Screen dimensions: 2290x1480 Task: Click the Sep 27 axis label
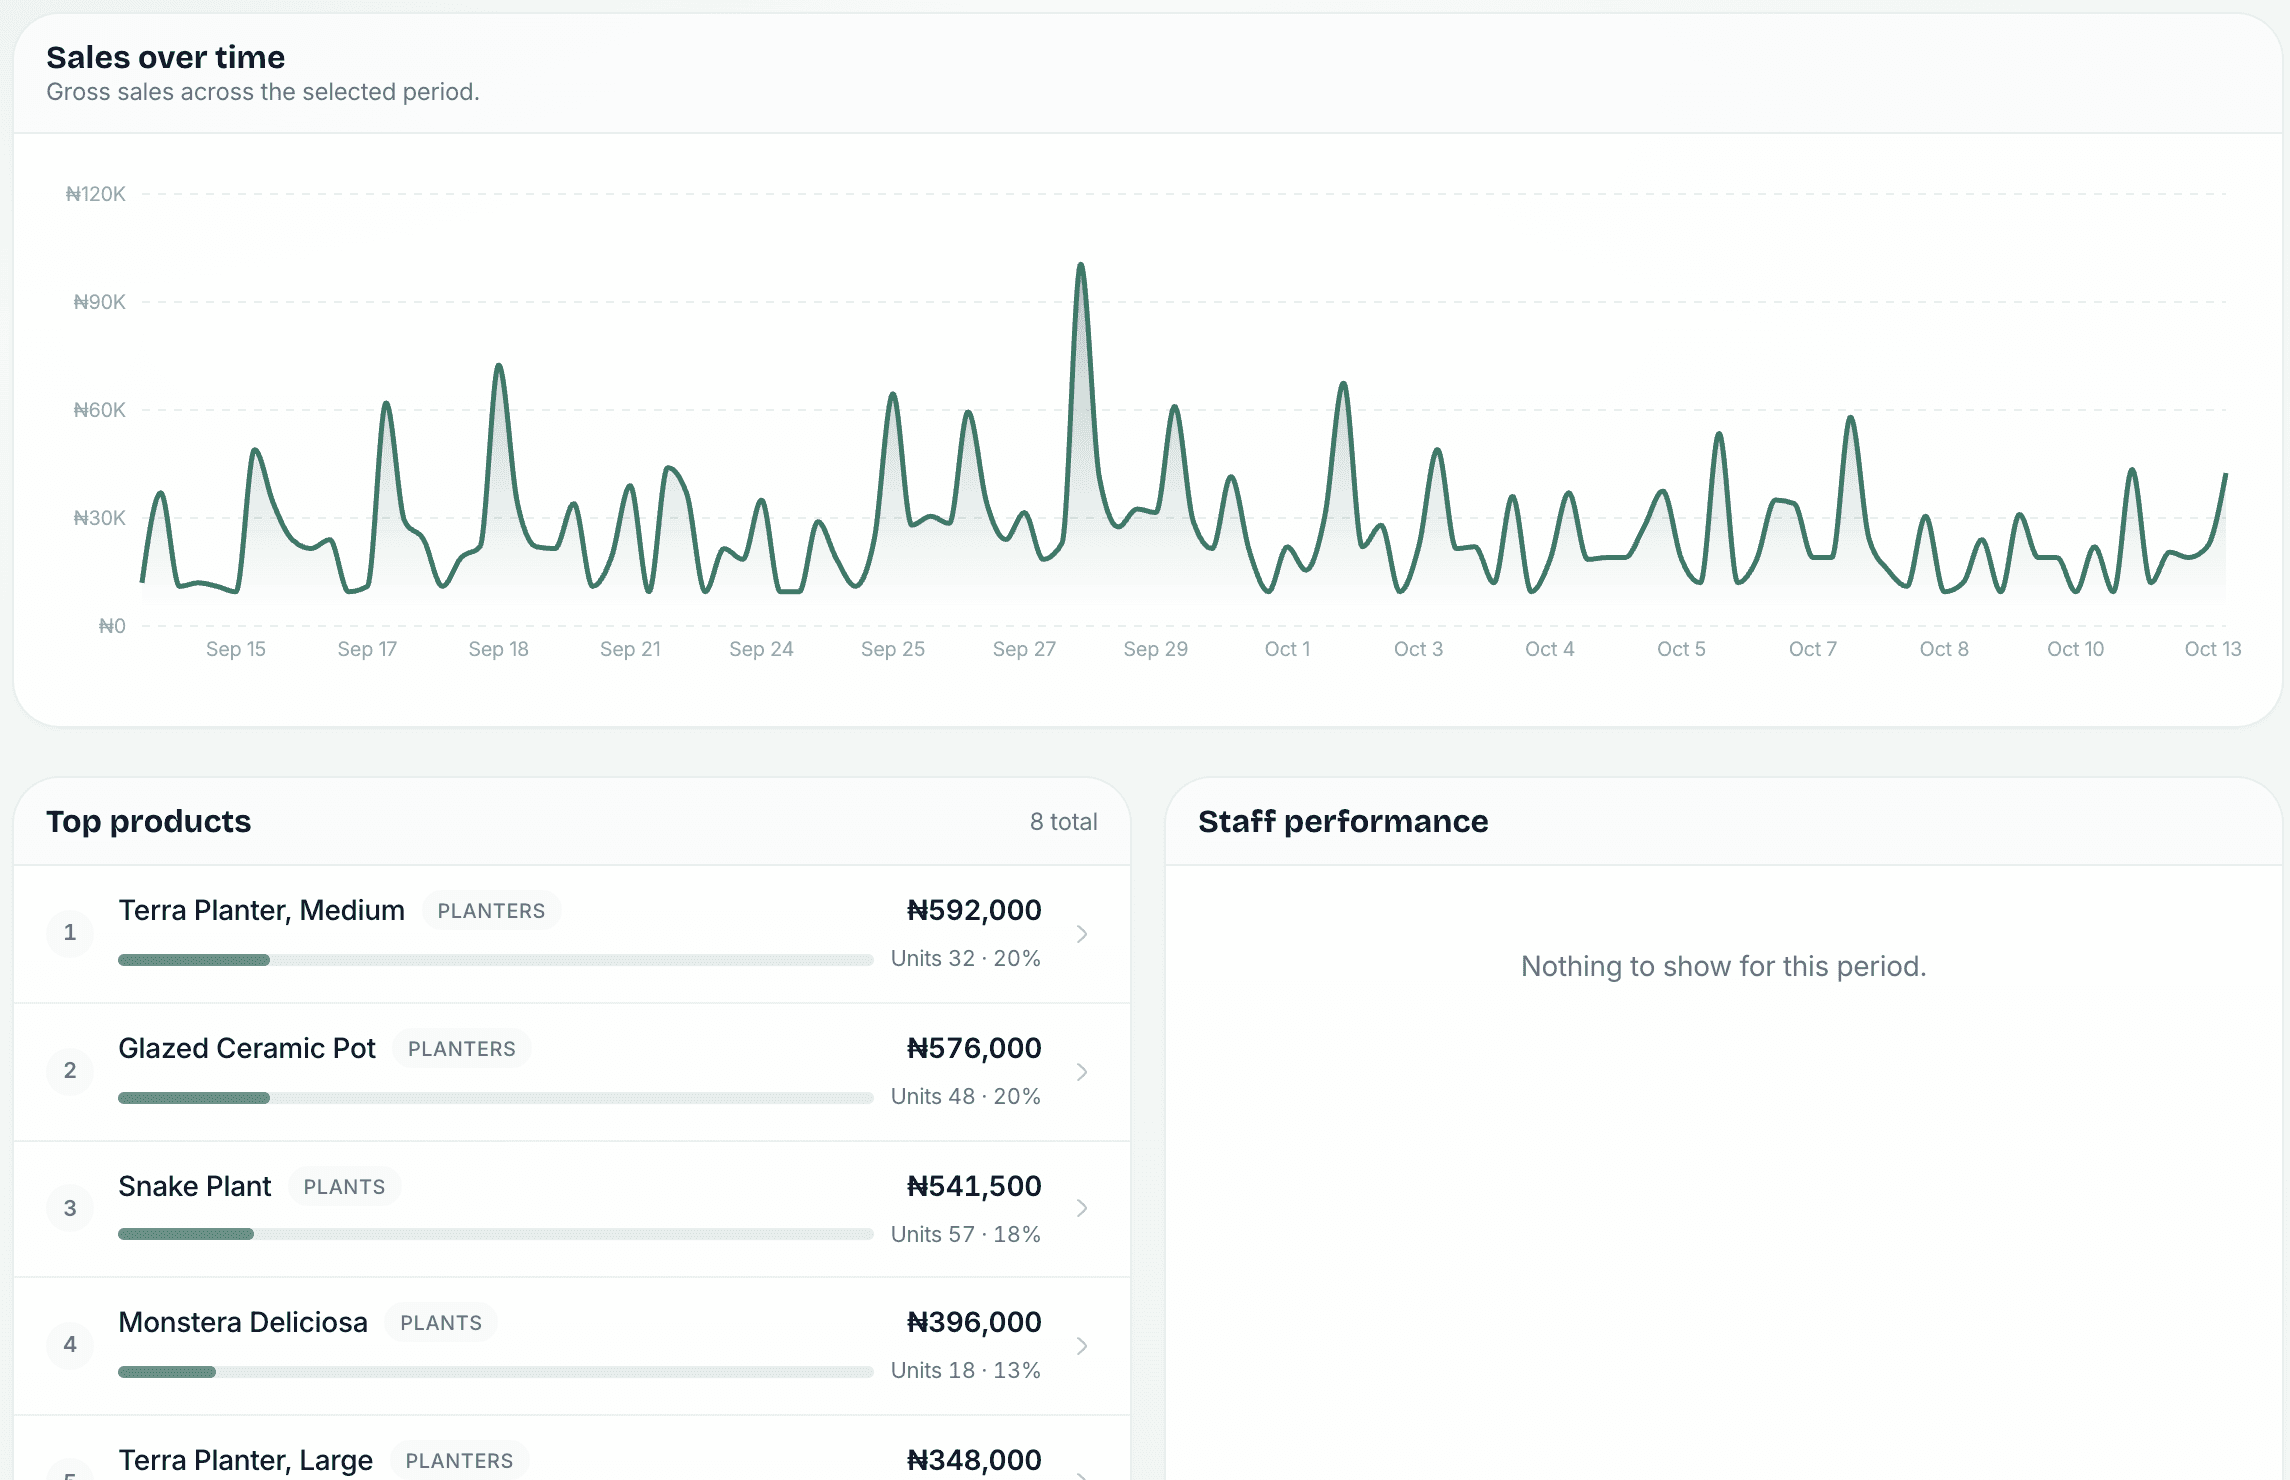[x=1024, y=649]
